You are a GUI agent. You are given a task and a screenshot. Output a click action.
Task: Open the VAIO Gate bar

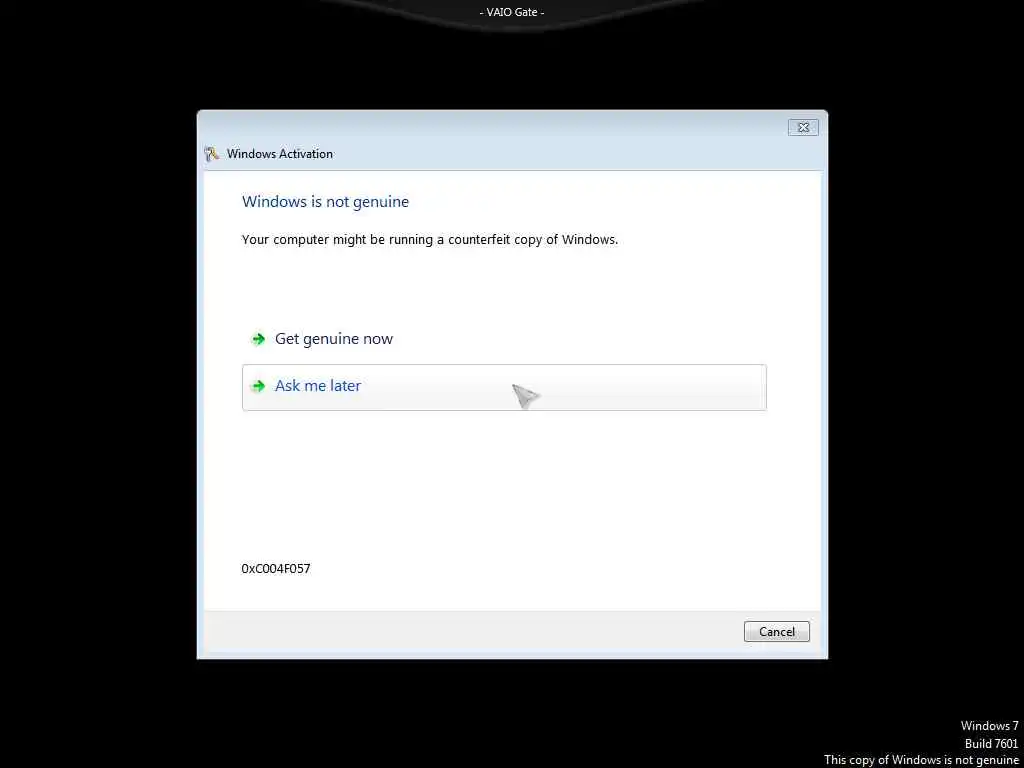coord(512,12)
